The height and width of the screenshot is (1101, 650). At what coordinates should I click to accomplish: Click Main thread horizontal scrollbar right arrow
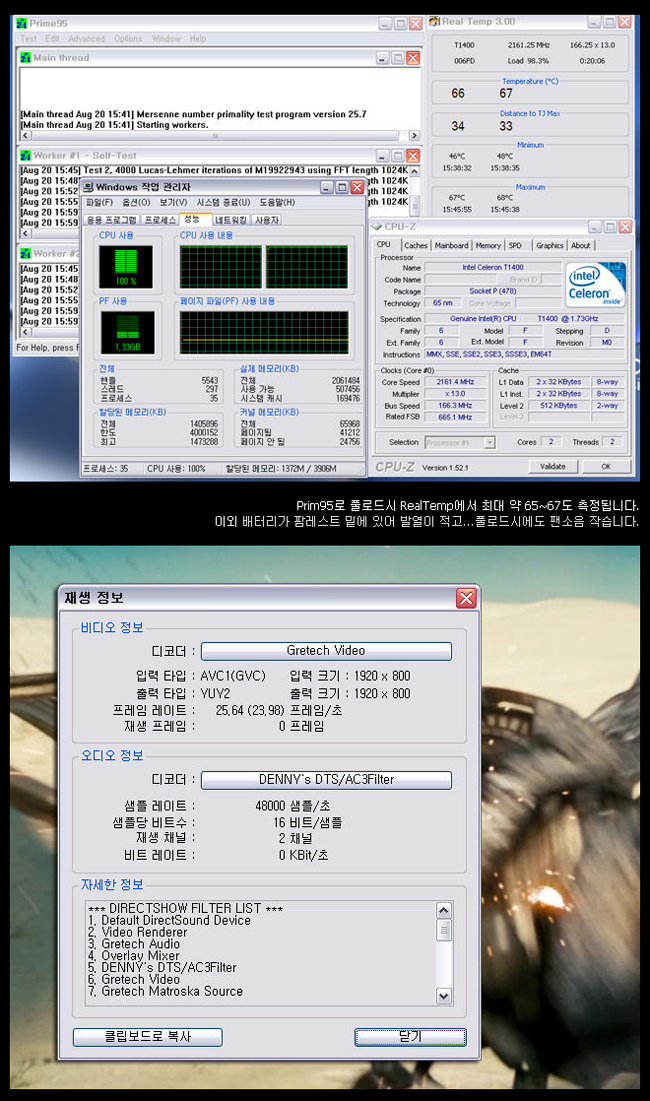[414, 135]
